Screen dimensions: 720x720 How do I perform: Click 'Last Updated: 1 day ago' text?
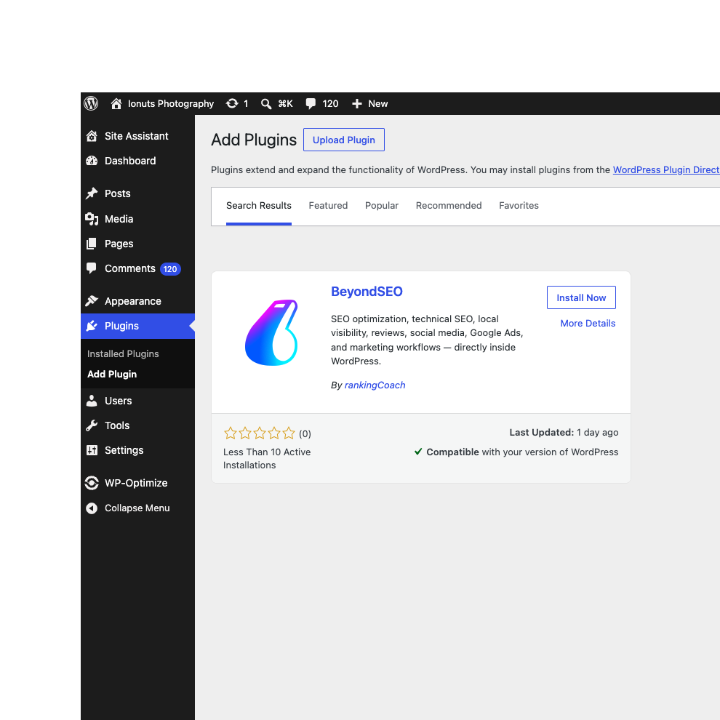tap(564, 433)
